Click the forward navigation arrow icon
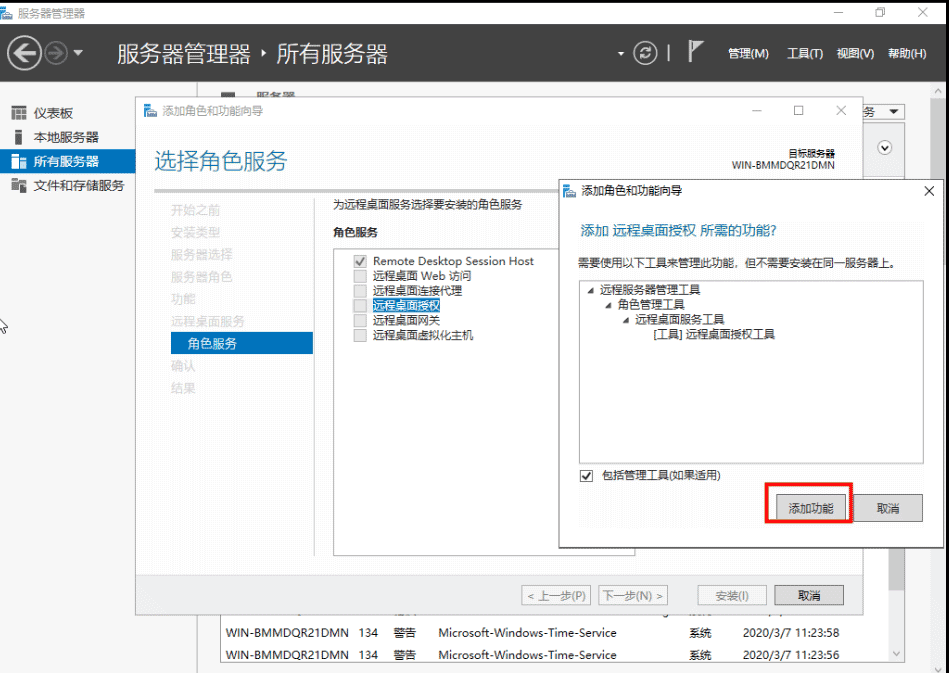 pyautogui.click(x=56, y=53)
